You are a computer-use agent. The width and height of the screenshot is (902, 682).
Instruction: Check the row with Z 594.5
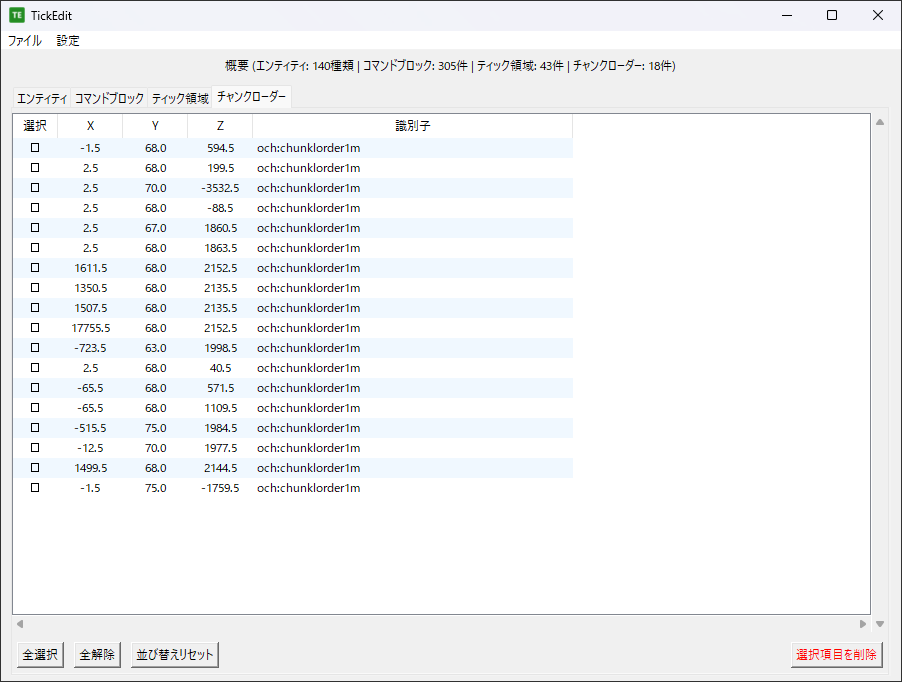tap(35, 148)
